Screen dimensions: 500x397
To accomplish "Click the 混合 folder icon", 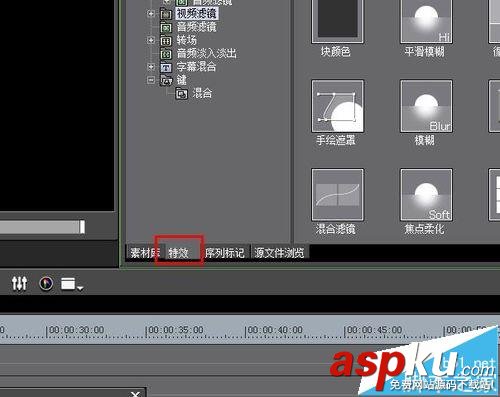I will pyautogui.click(x=182, y=94).
